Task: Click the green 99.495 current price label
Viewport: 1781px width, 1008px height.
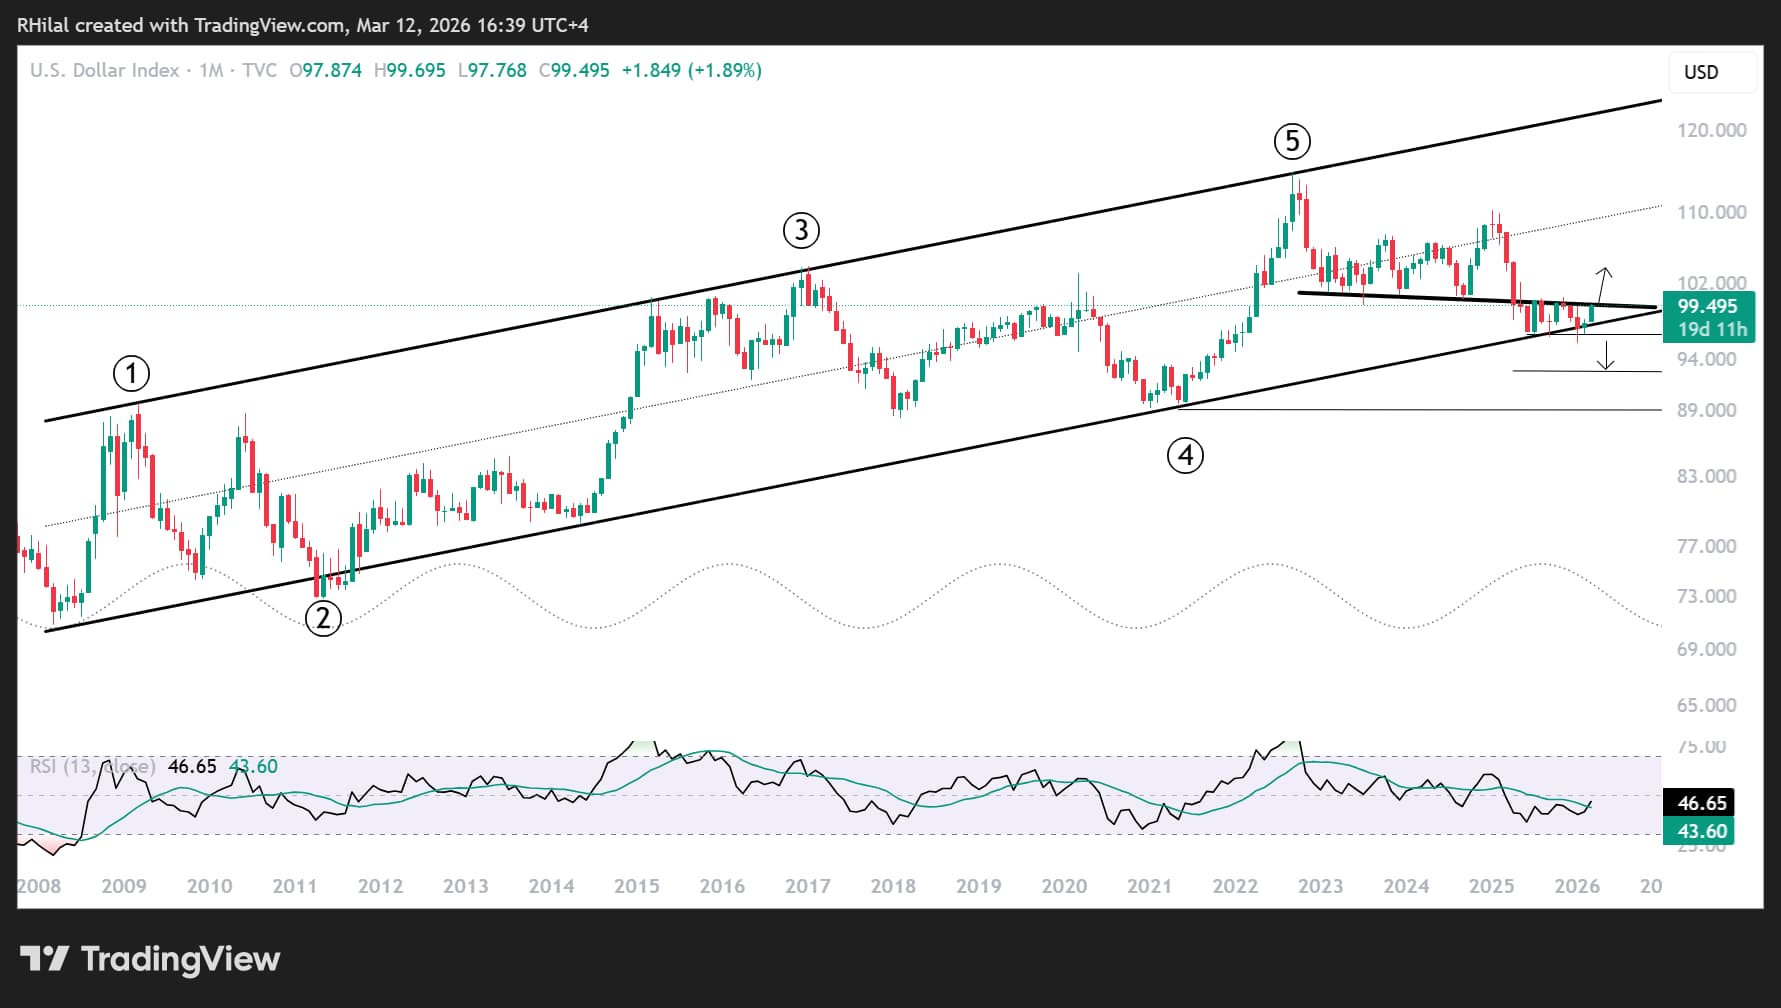Action: click(x=1708, y=307)
